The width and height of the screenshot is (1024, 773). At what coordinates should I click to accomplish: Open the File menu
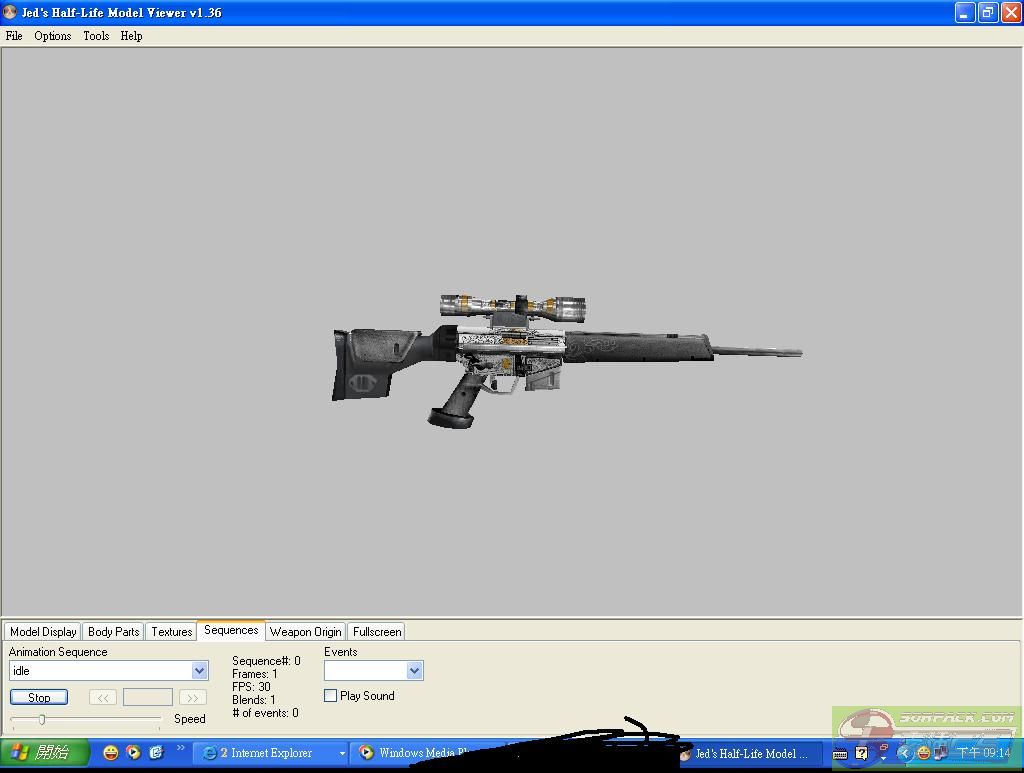coord(14,36)
